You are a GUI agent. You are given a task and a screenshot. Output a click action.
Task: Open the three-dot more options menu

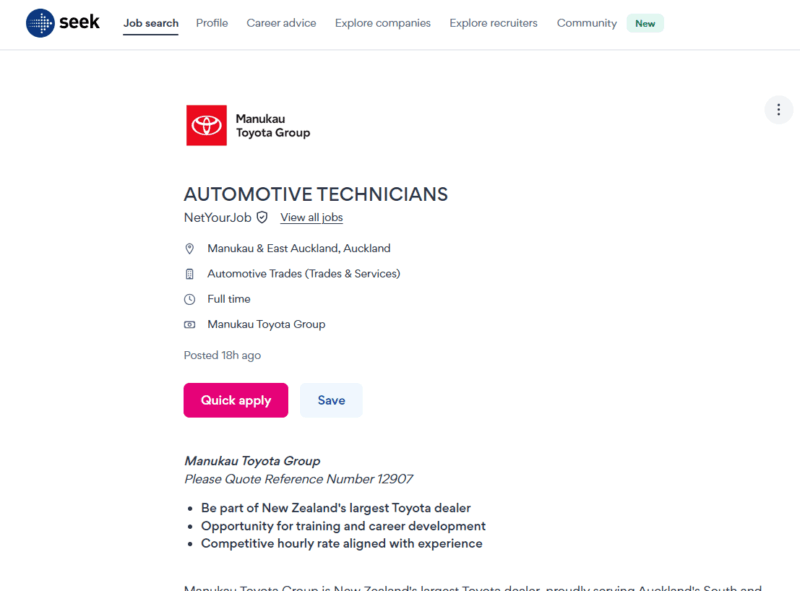pos(778,110)
